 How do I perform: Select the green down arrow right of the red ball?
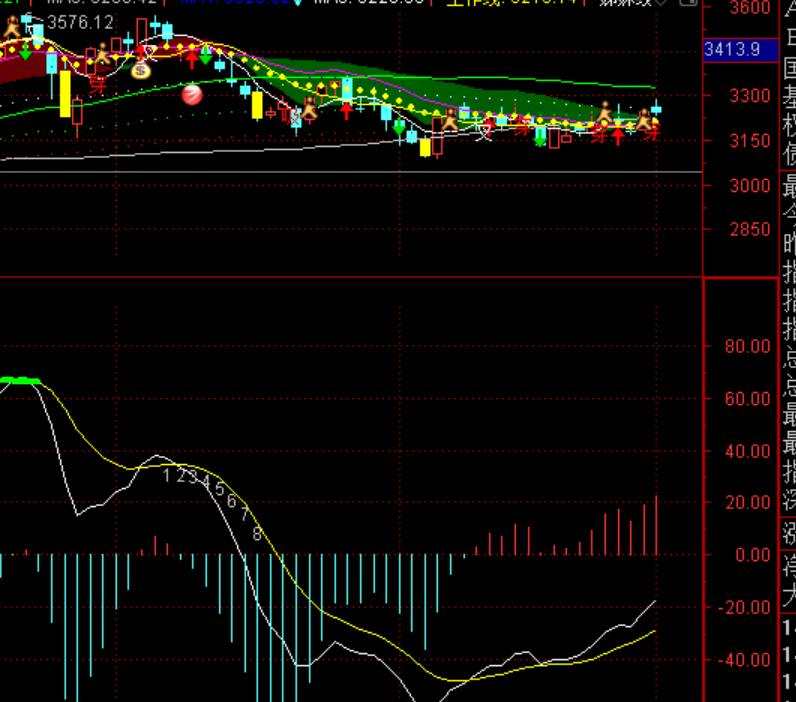[x=205, y=55]
